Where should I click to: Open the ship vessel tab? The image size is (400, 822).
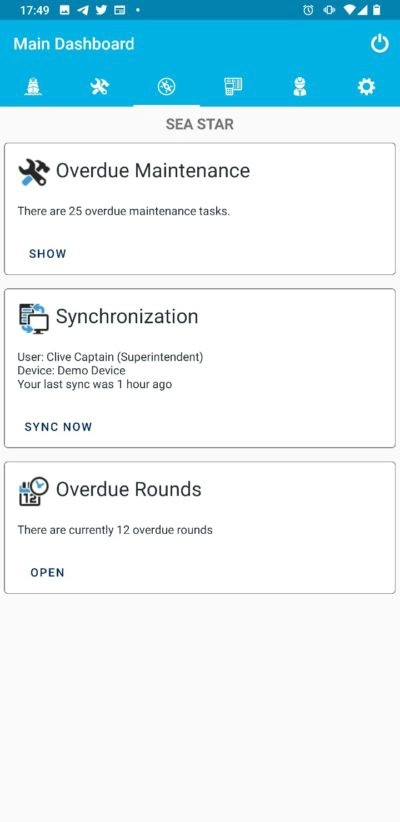33,86
